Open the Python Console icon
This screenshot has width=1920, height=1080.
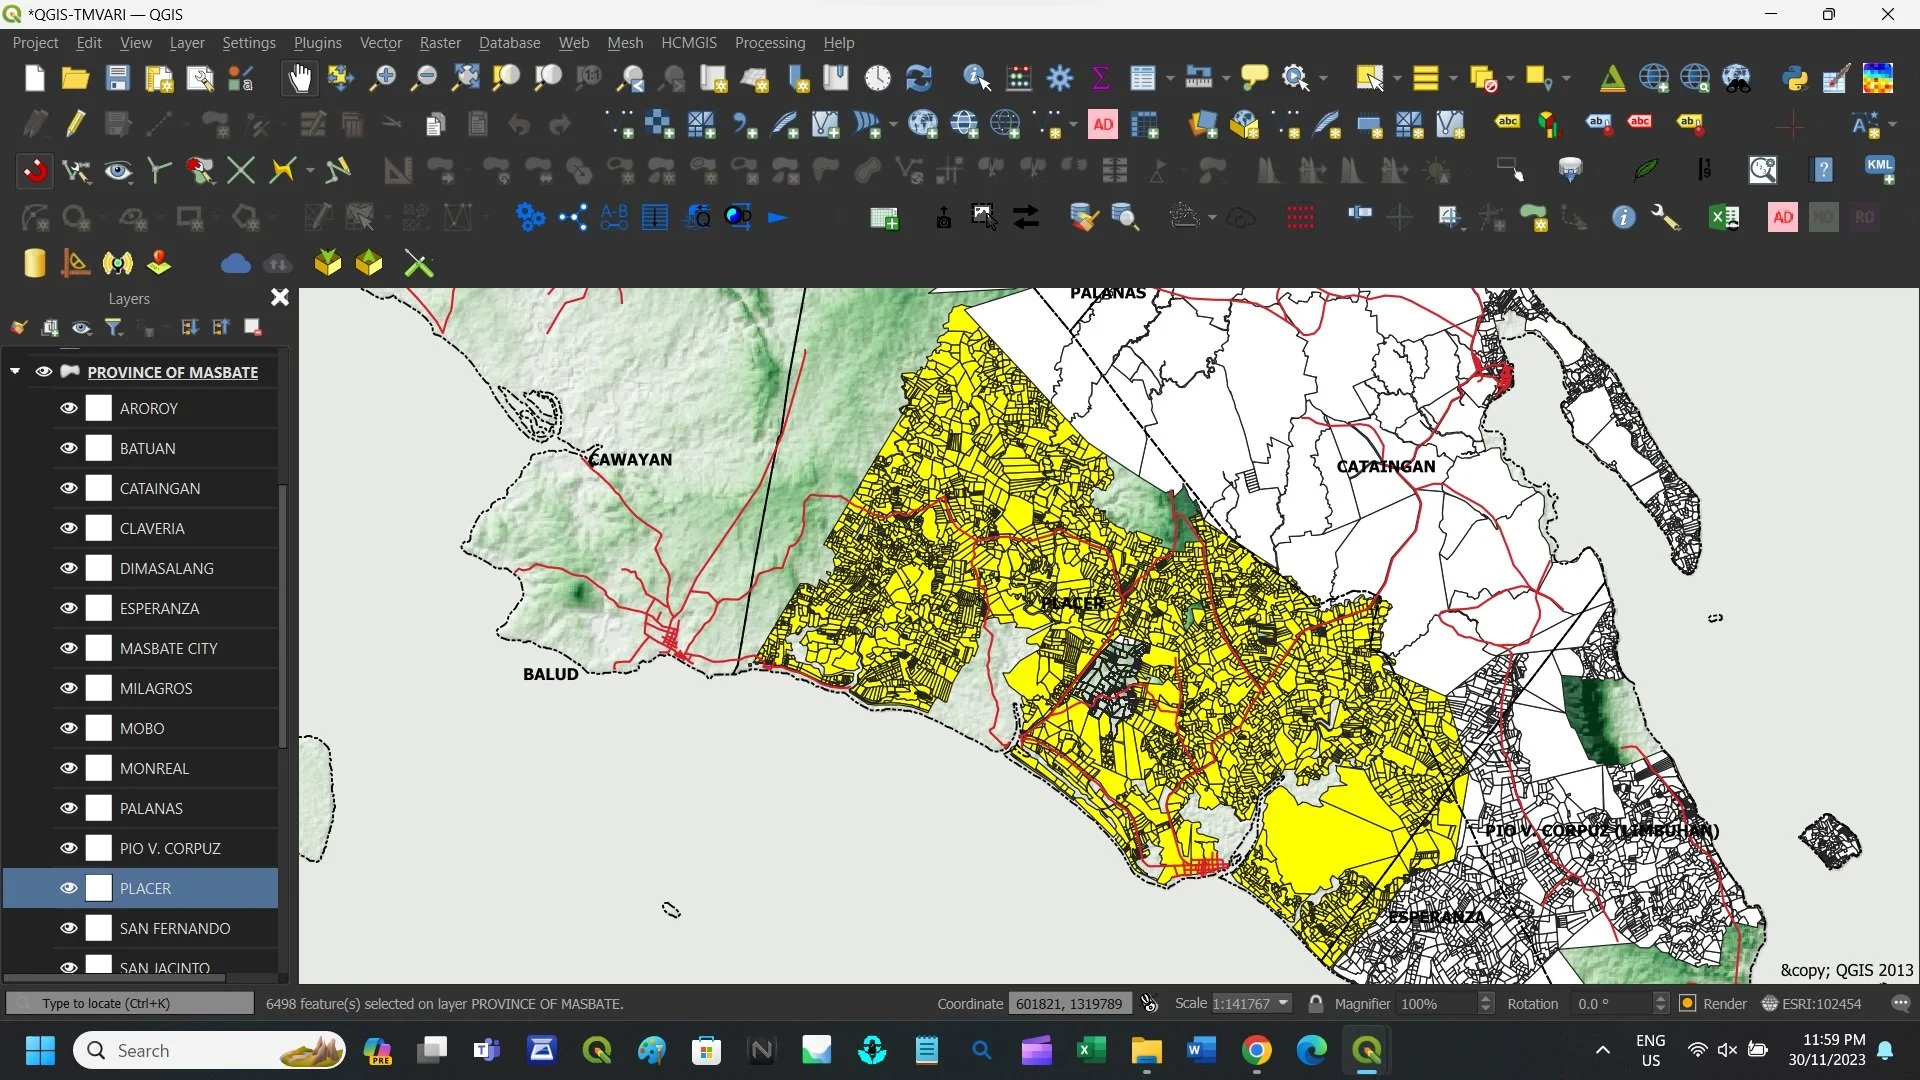click(x=1794, y=78)
